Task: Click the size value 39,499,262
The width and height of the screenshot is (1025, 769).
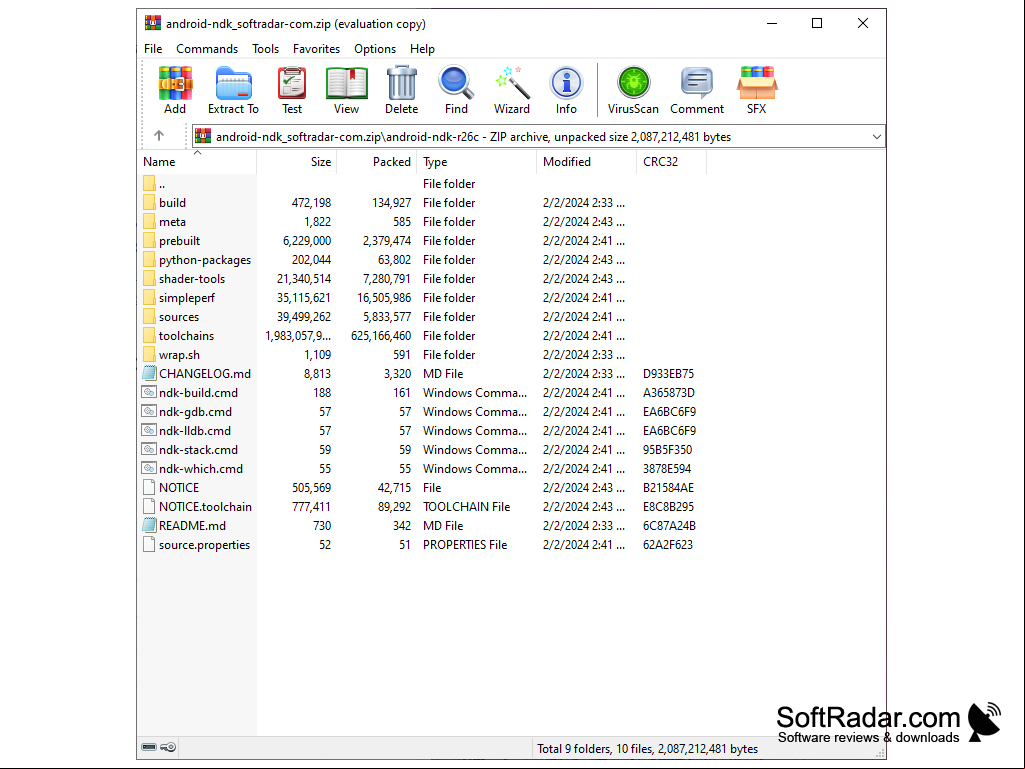Action: (303, 316)
